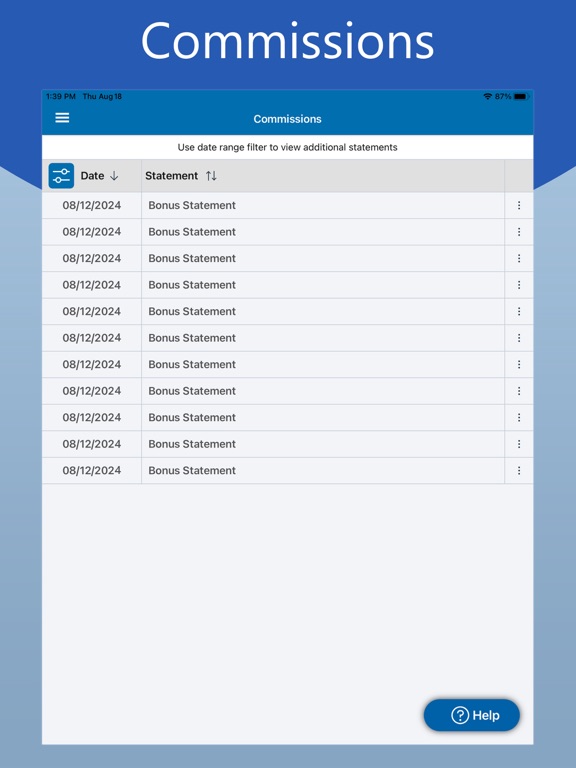Image resolution: width=576 pixels, height=768 pixels.
Task: Open more options for ninth Bonus Statement row
Action: [519, 417]
